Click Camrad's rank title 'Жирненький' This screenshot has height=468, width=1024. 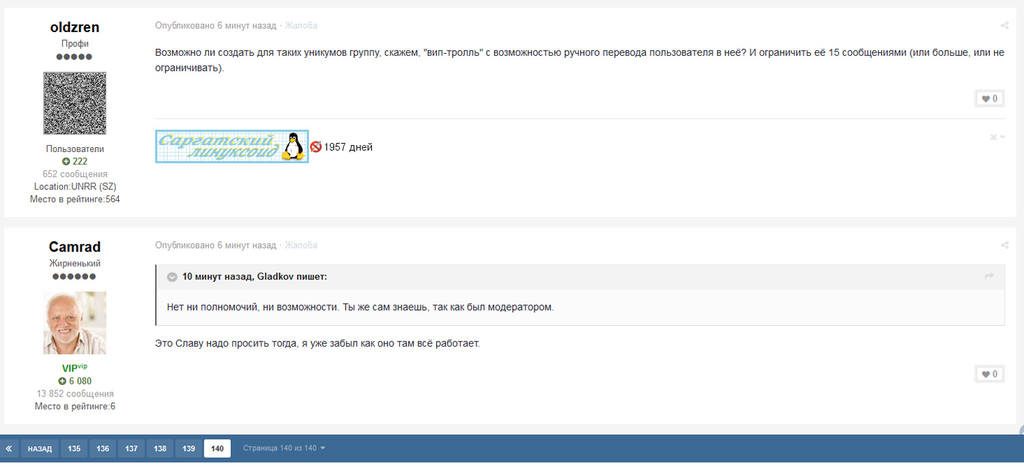coord(74,264)
